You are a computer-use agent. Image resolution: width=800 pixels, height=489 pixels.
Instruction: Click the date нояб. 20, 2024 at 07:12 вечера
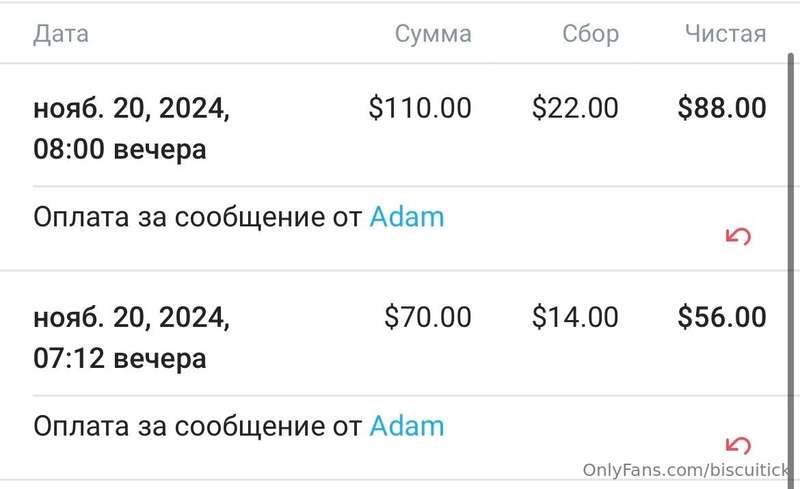132,337
